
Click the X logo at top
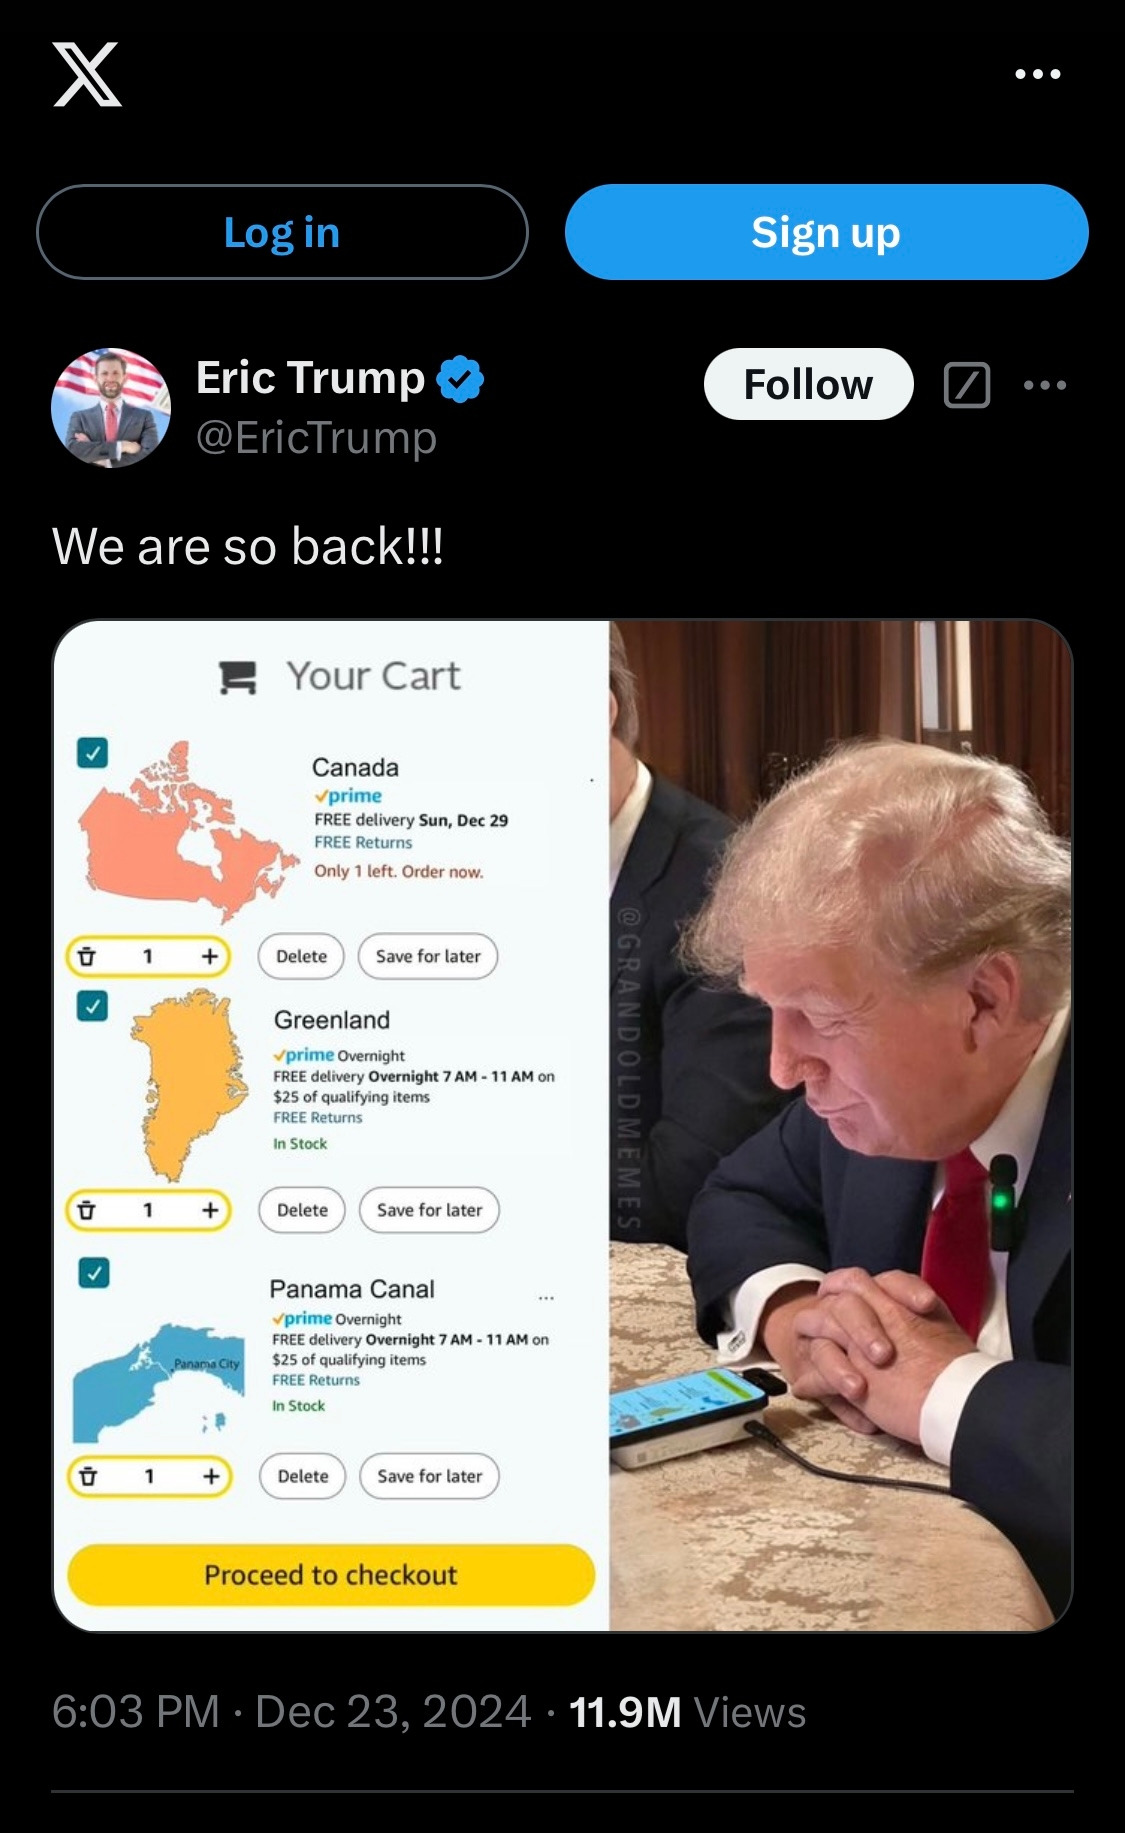click(x=88, y=74)
